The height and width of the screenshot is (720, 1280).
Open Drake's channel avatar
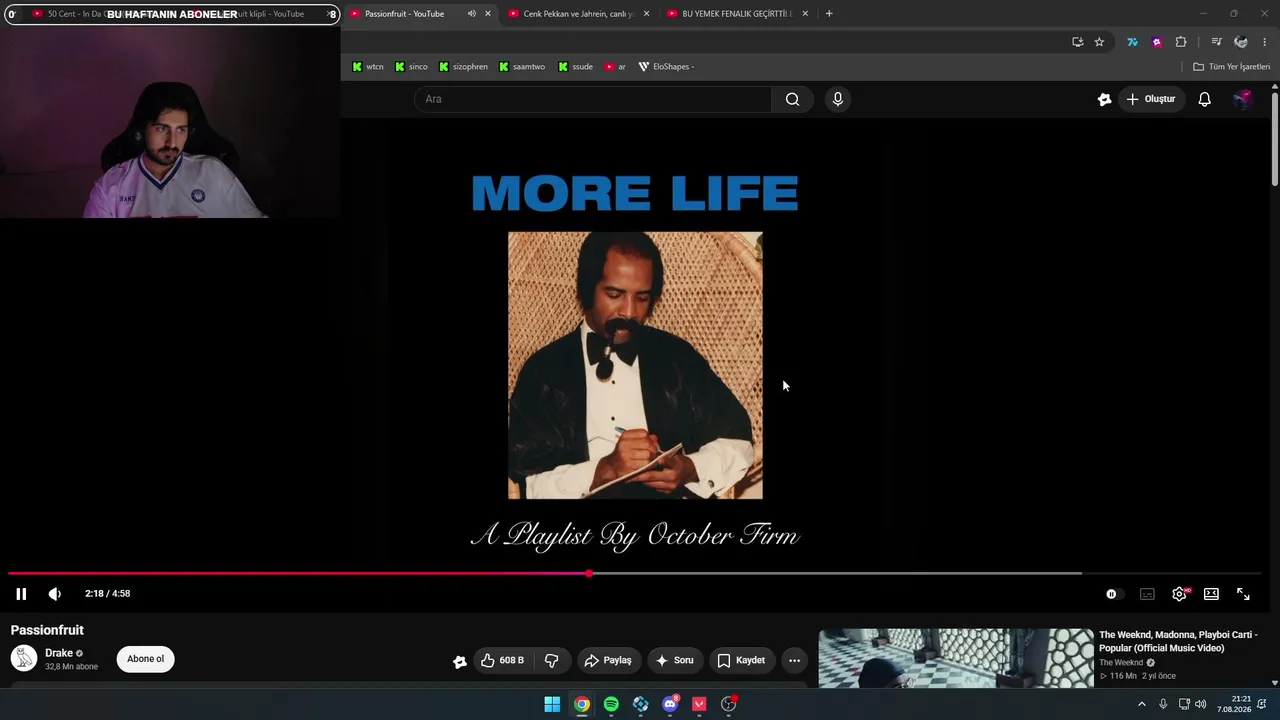tap(24, 658)
